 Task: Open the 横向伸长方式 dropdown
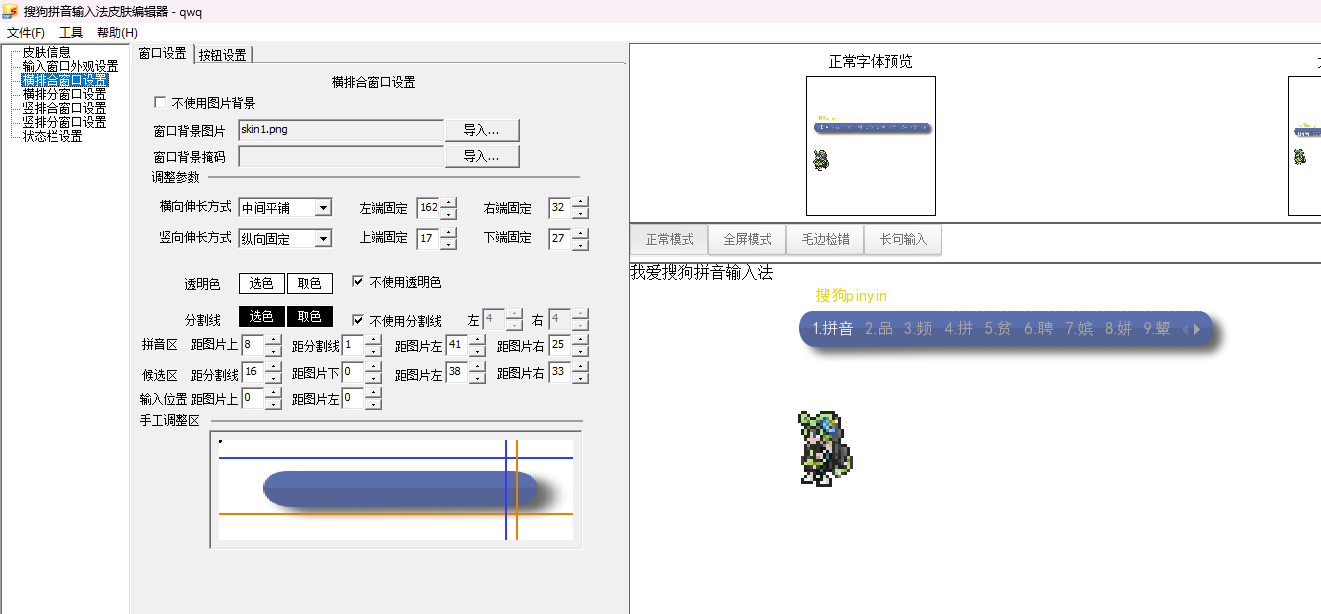coord(322,208)
